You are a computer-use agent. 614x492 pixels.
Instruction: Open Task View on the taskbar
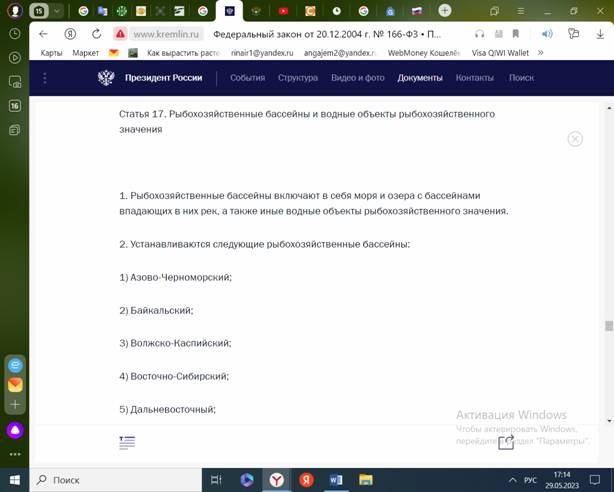(216, 480)
